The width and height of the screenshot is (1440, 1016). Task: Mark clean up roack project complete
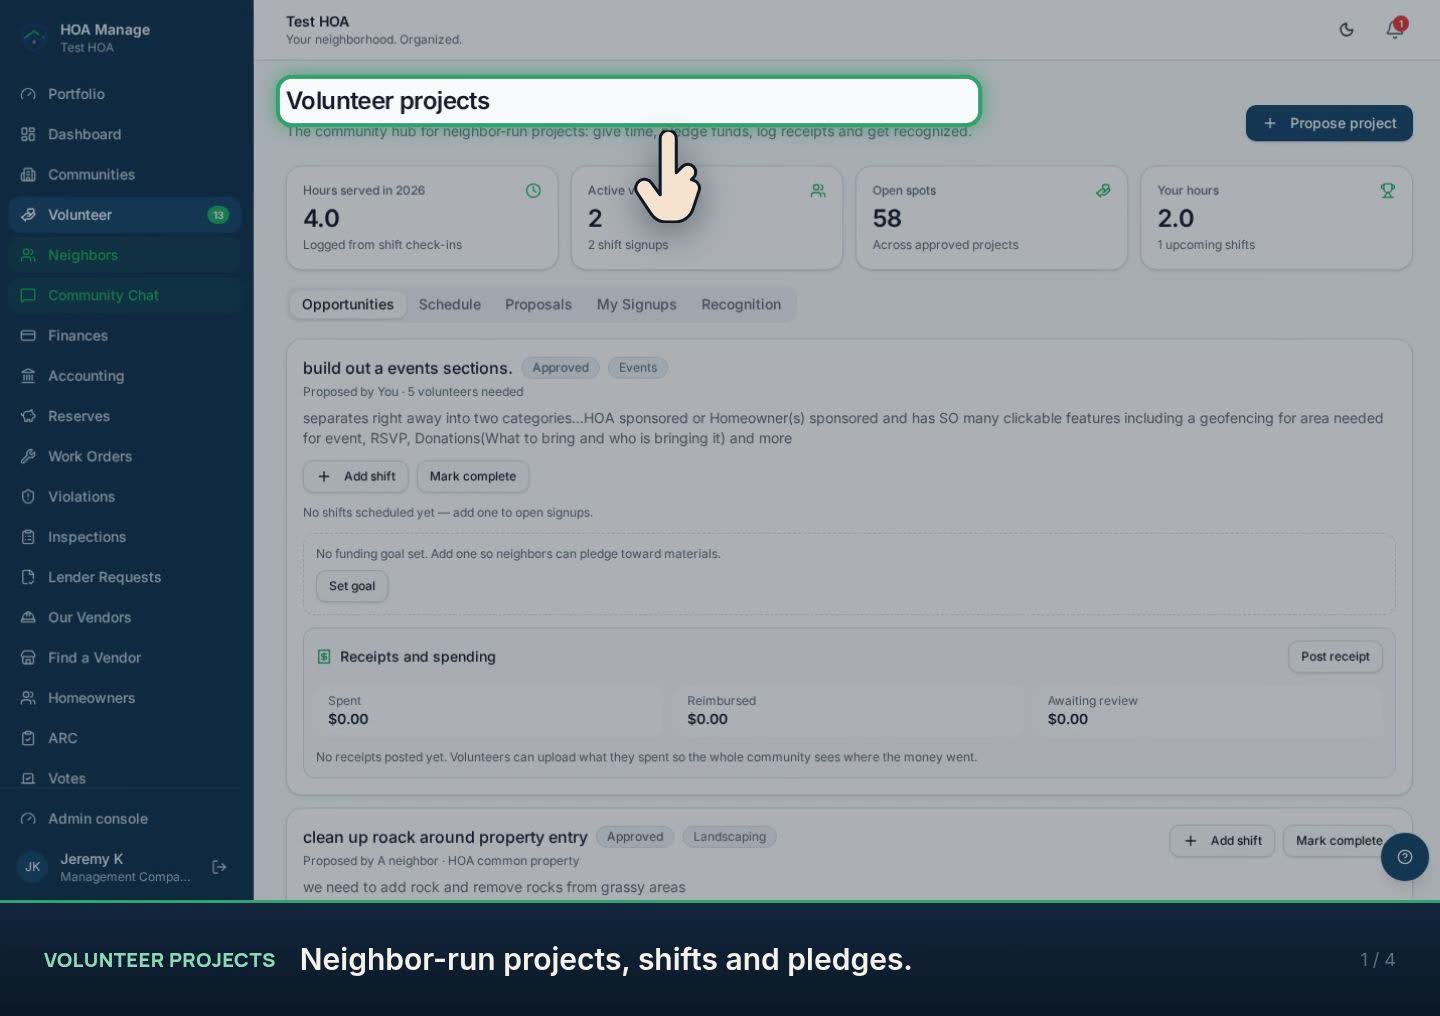tap(1339, 841)
